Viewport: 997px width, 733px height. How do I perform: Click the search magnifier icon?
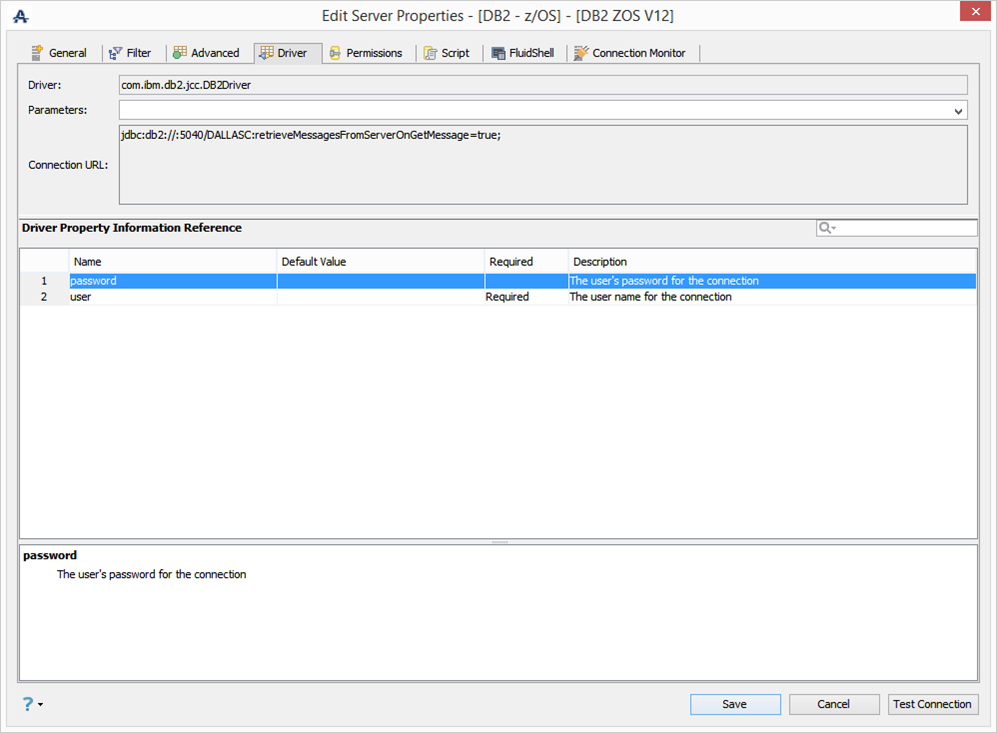point(825,228)
